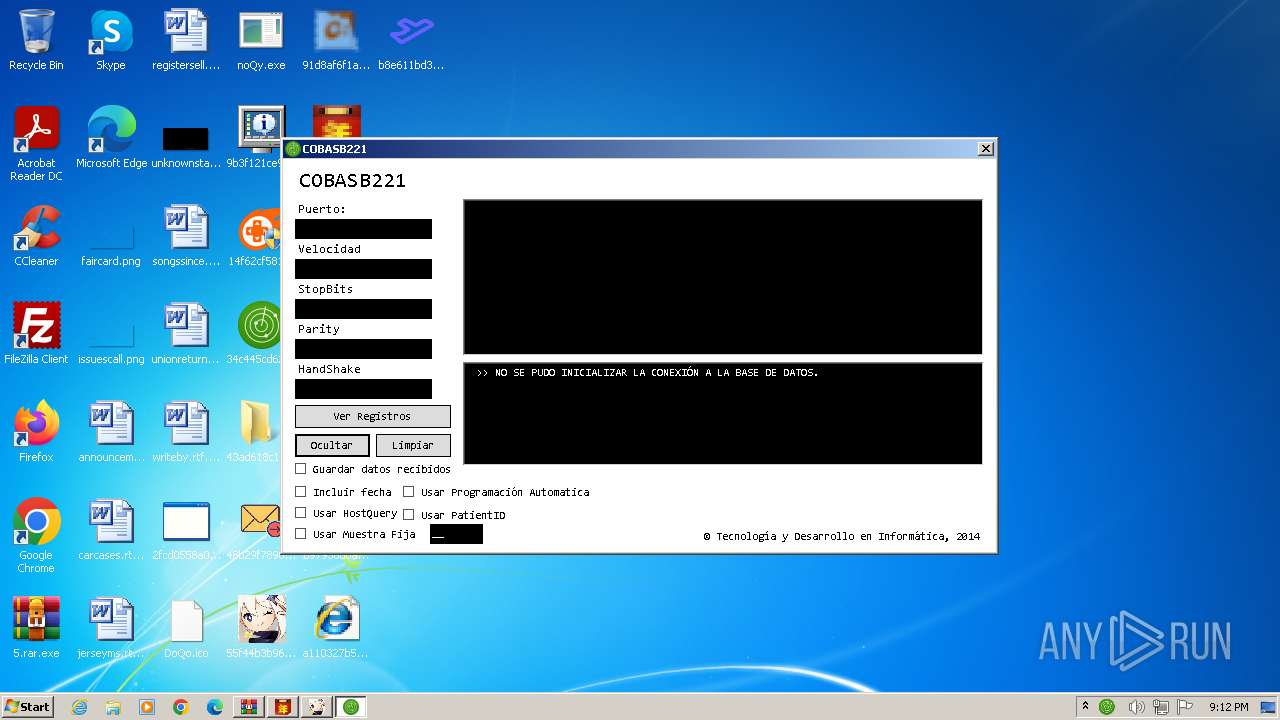Launch Google Chrome from the desktop
Screen dimensions: 1280x720
[x=36, y=535]
